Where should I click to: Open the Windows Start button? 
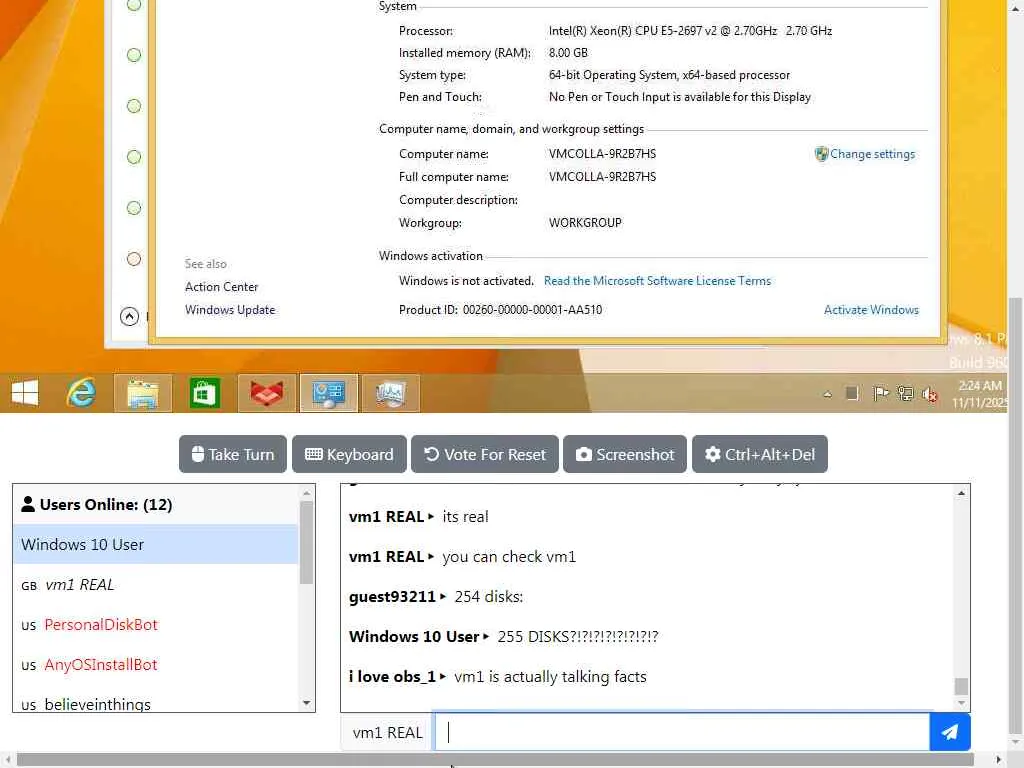tap(25, 393)
